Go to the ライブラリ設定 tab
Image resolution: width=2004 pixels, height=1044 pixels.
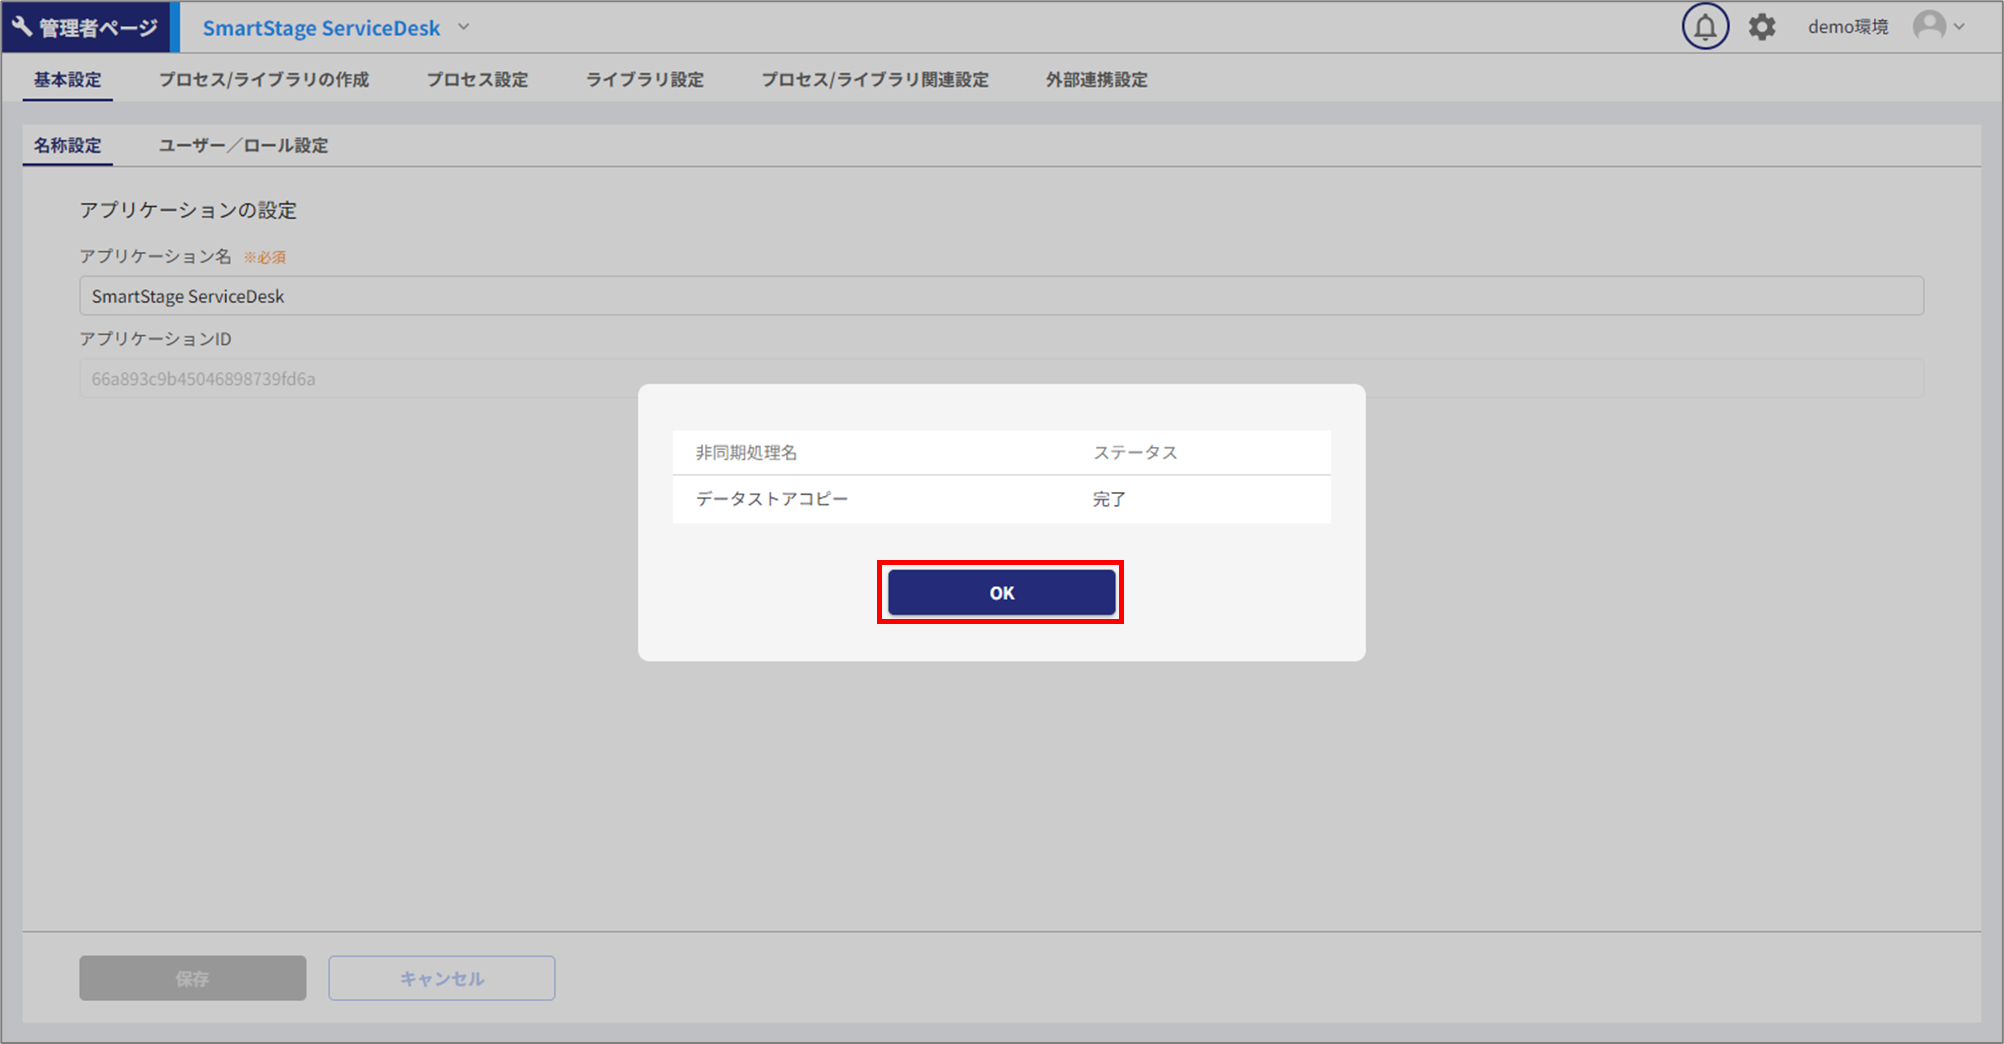point(645,80)
